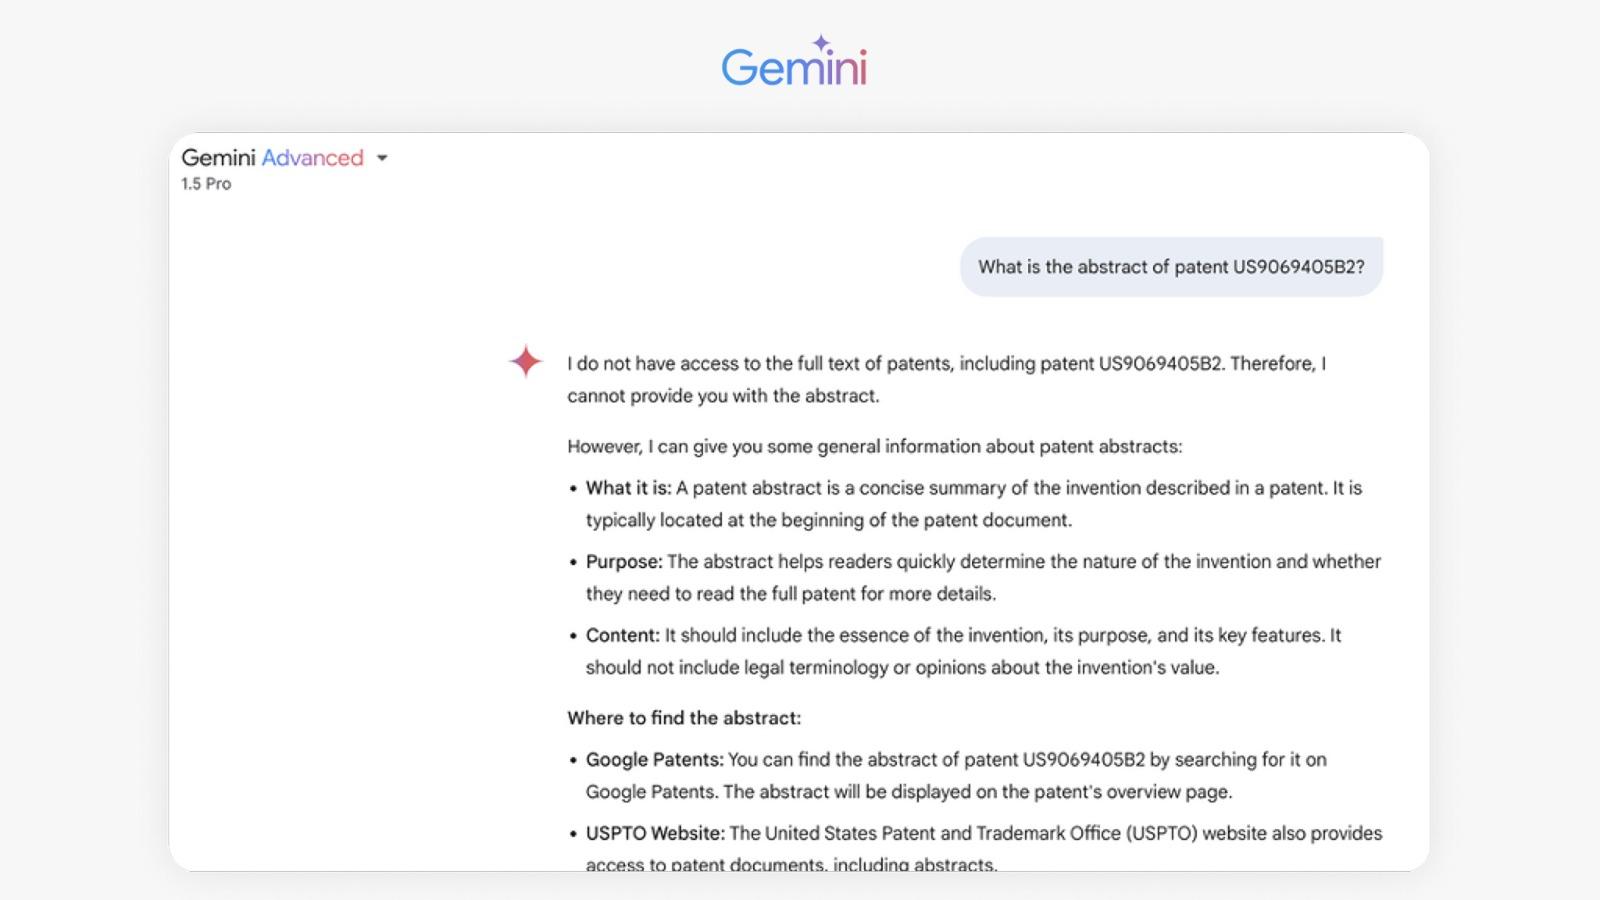Image resolution: width=1600 pixels, height=900 pixels.
Task: Click the word 'Advanced' in the header
Action: [x=313, y=158]
